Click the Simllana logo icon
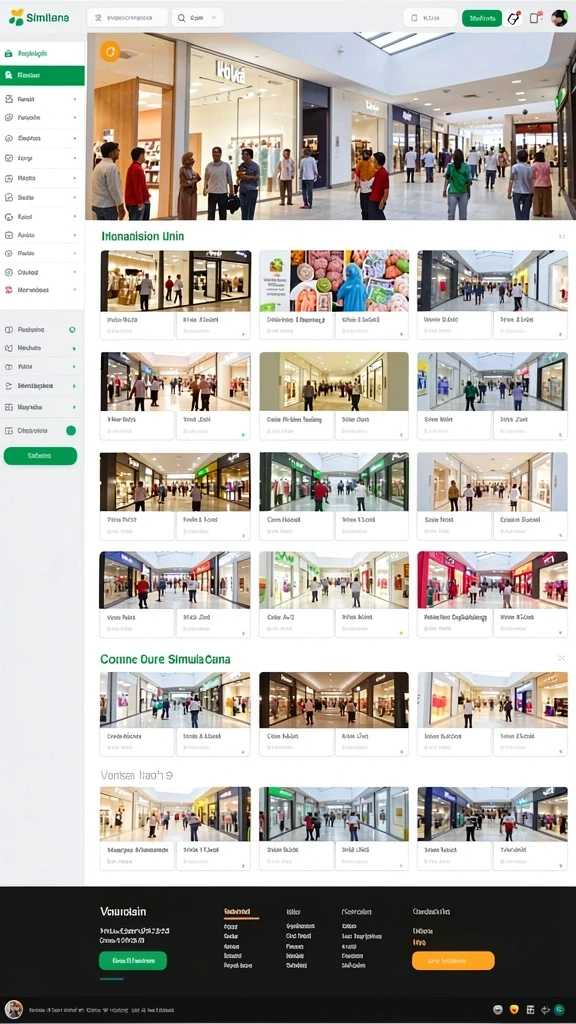 (x=16, y=18)
